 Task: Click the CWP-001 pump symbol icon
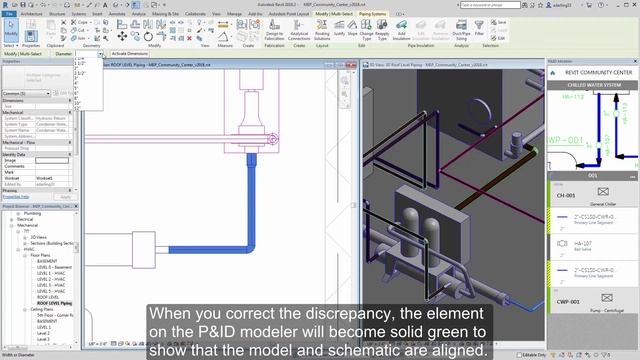607,297
